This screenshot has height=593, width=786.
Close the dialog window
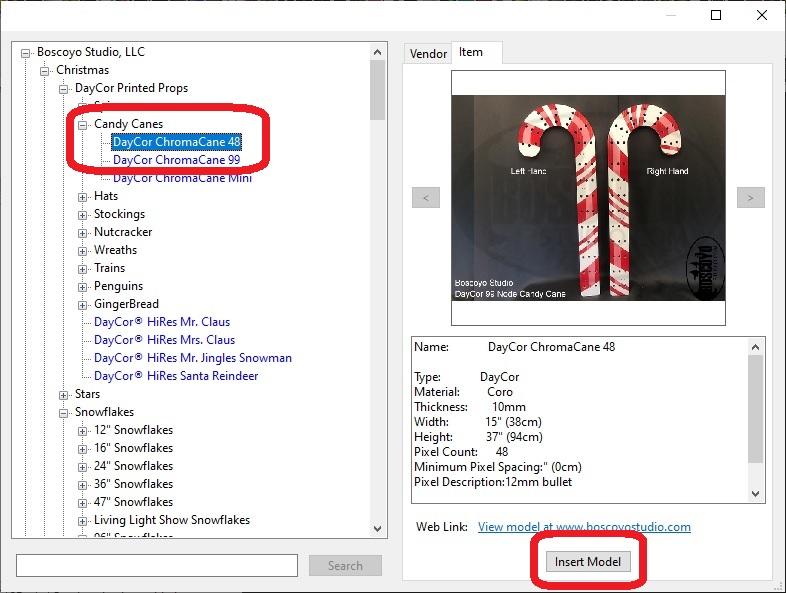(762, 15)
